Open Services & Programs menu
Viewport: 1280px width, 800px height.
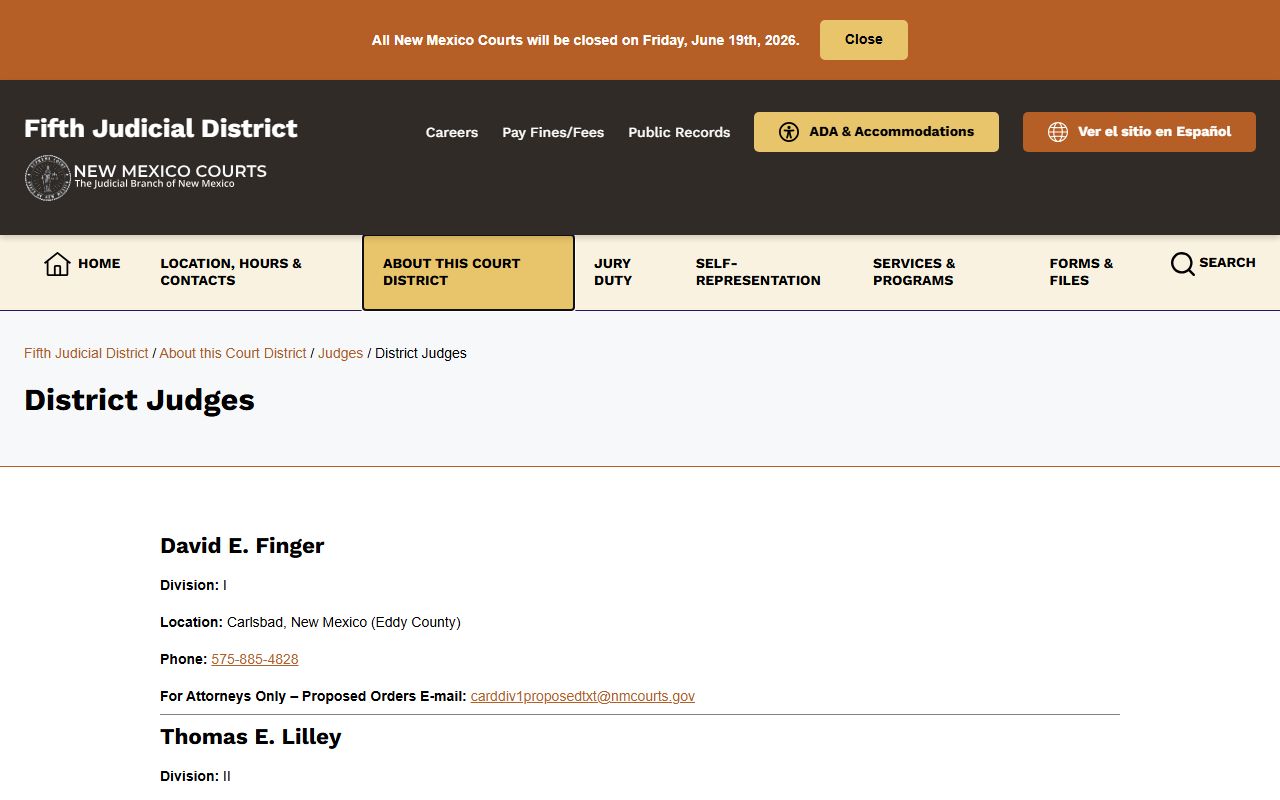[914, 272]
